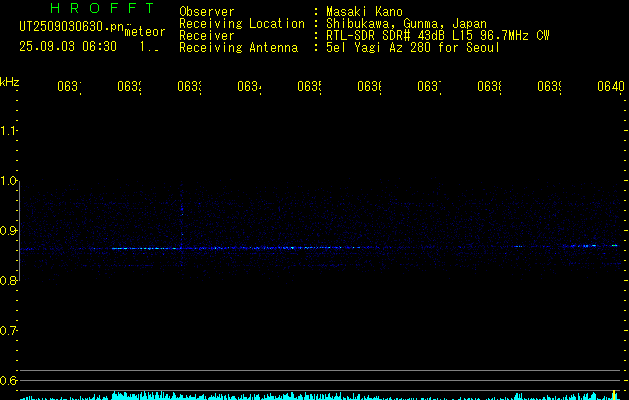Screen dimensions: 629x400
Task: Click the 0634 time marker
Action: click(x=249, y=86)
